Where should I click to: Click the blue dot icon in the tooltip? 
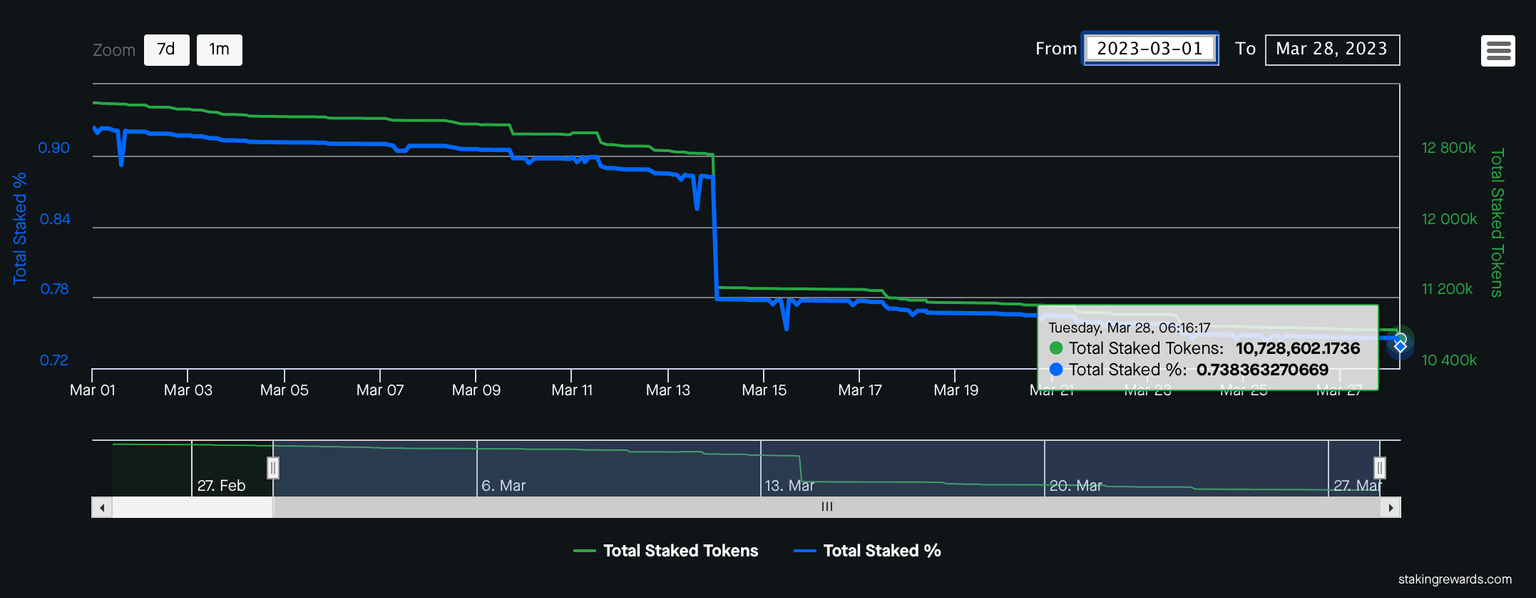[1055, 370]
